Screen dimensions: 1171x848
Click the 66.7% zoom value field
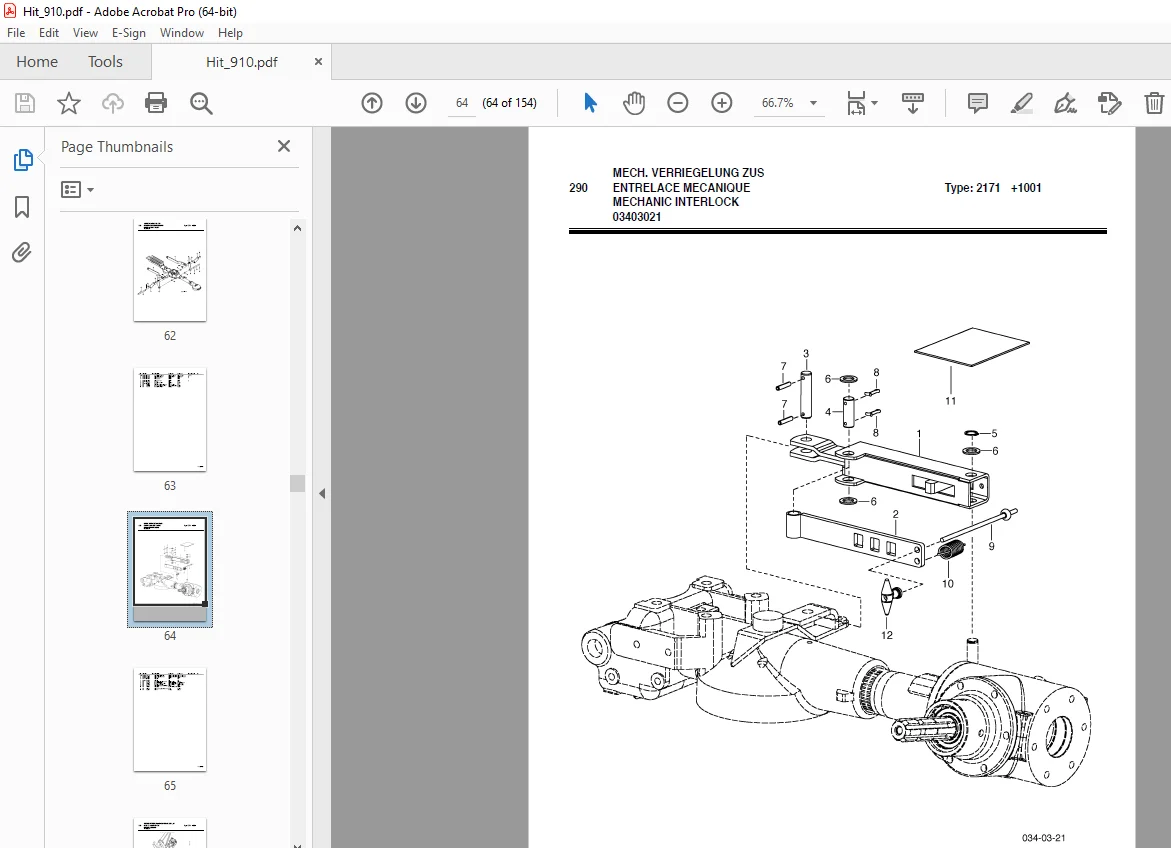coord(777,103)
